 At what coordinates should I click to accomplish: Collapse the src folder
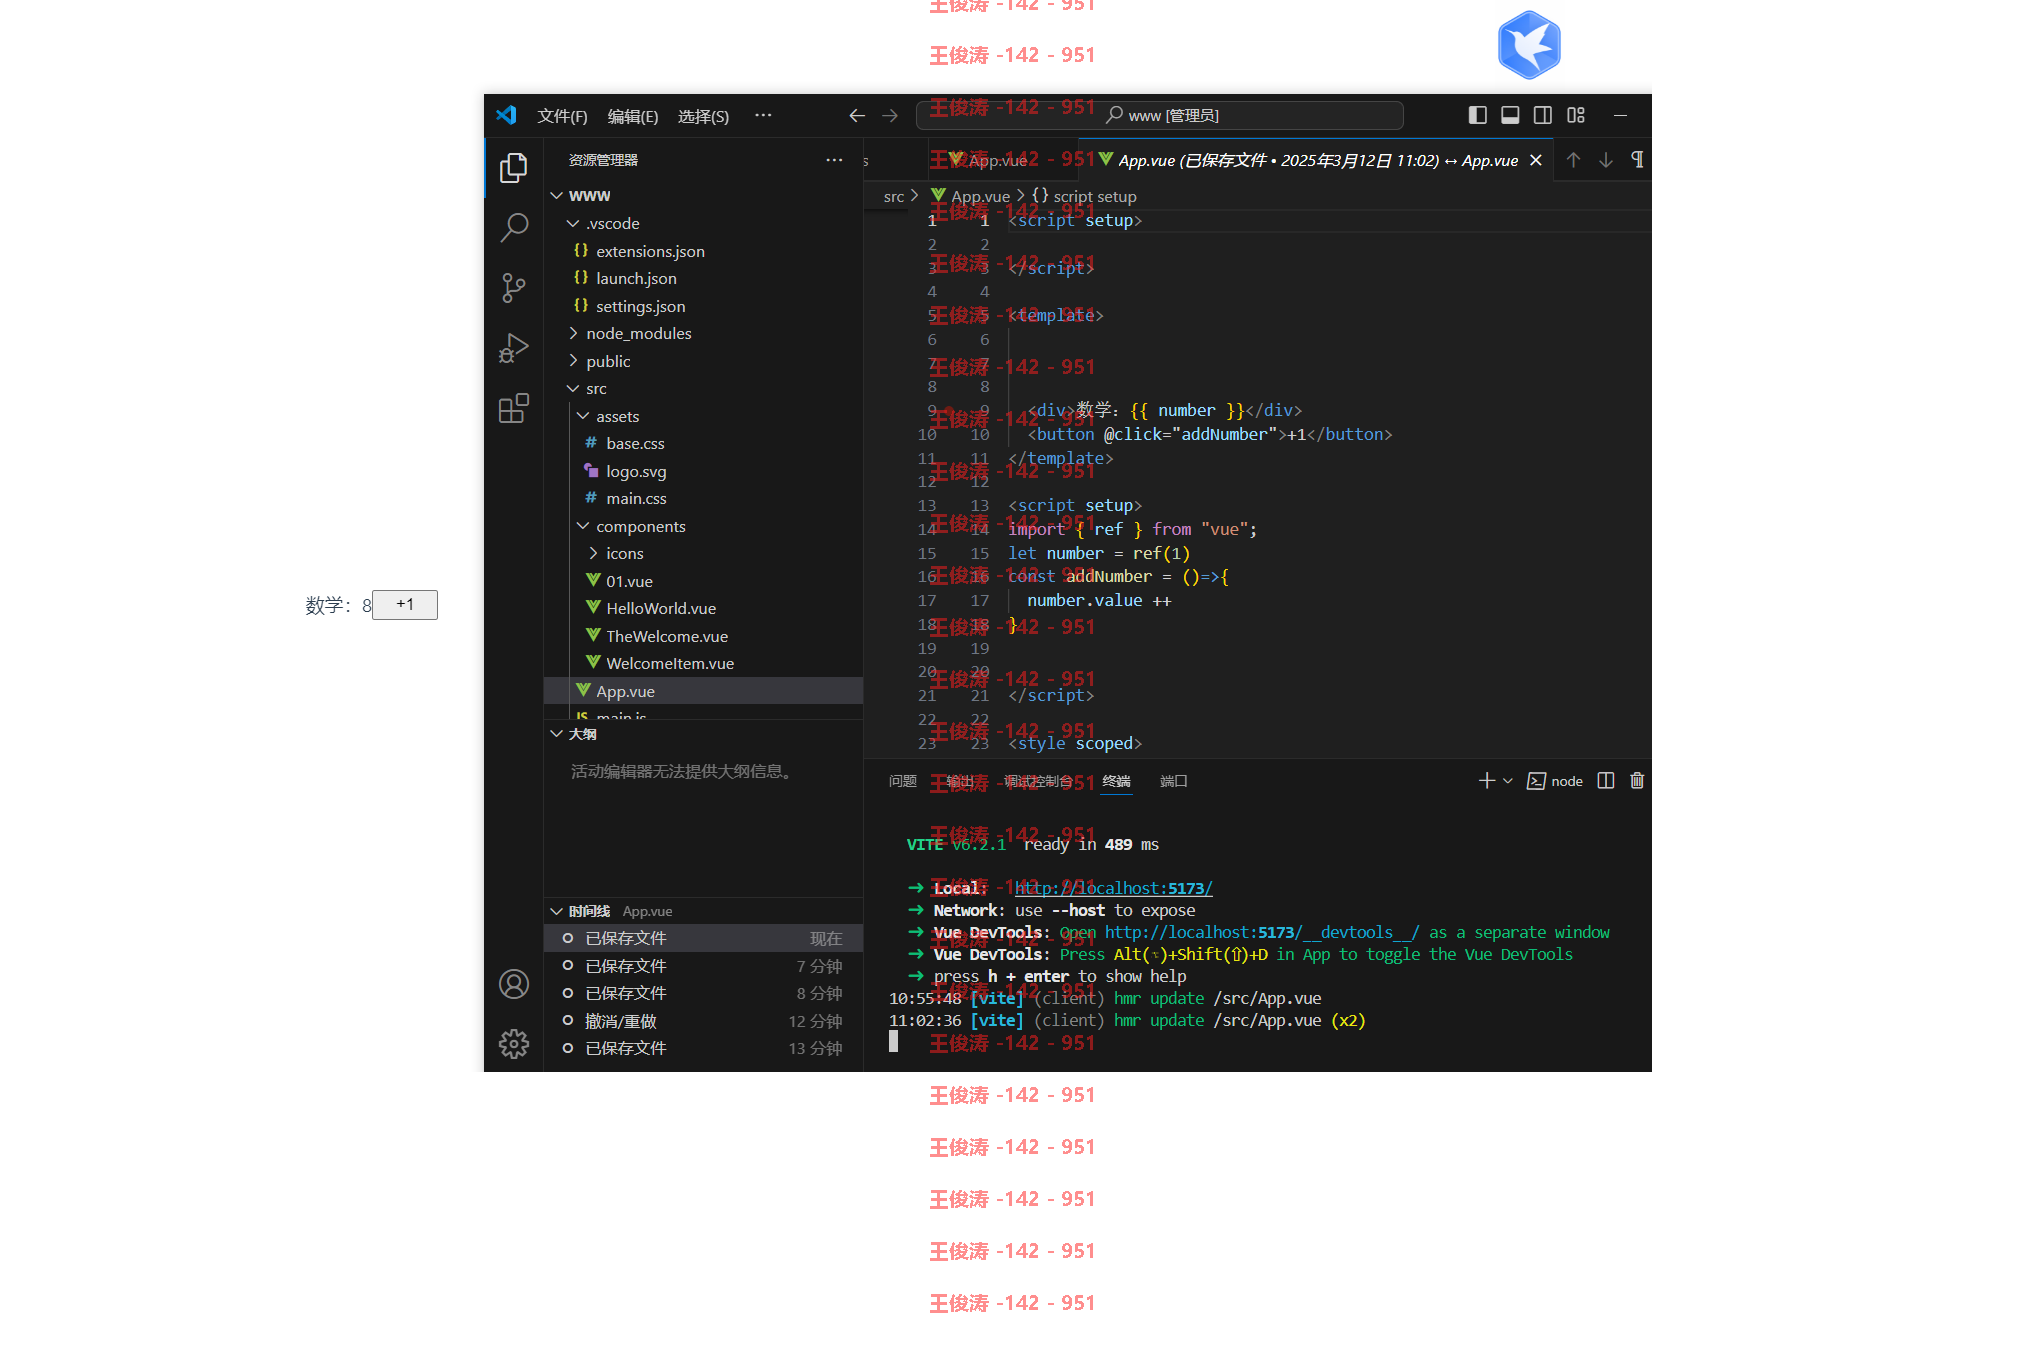tap(703, 389)
